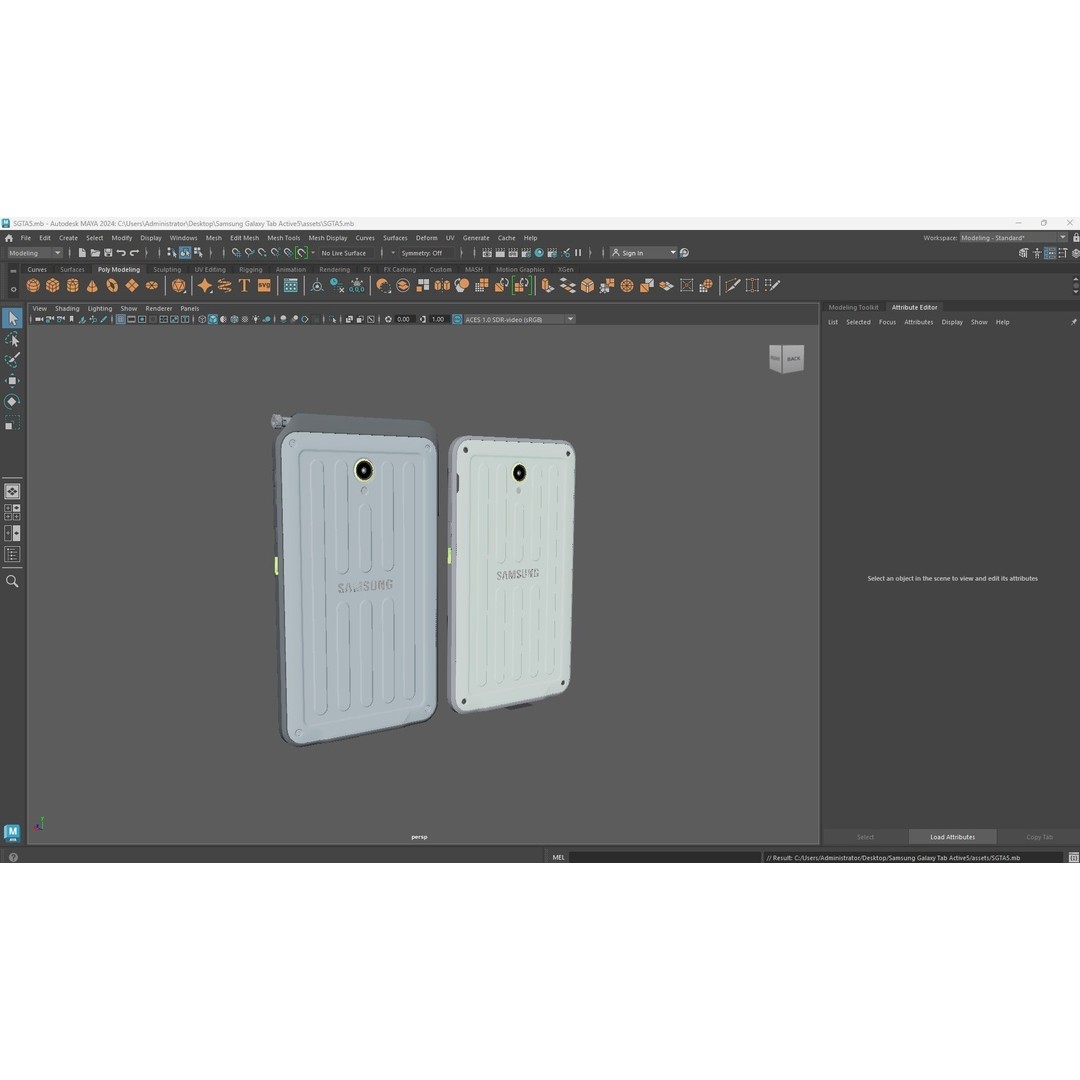The width and height of the screenshot is (1080, 1080).
Task: Open the Edit Mesh menu
Action: tap(245, 238)
